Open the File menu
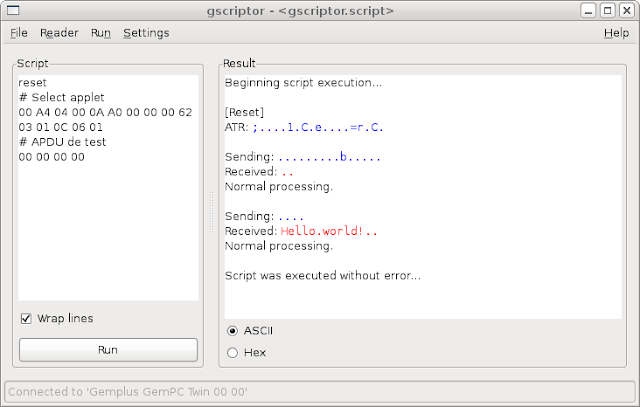The image size is (640, 407). click(x=19, y=33)
